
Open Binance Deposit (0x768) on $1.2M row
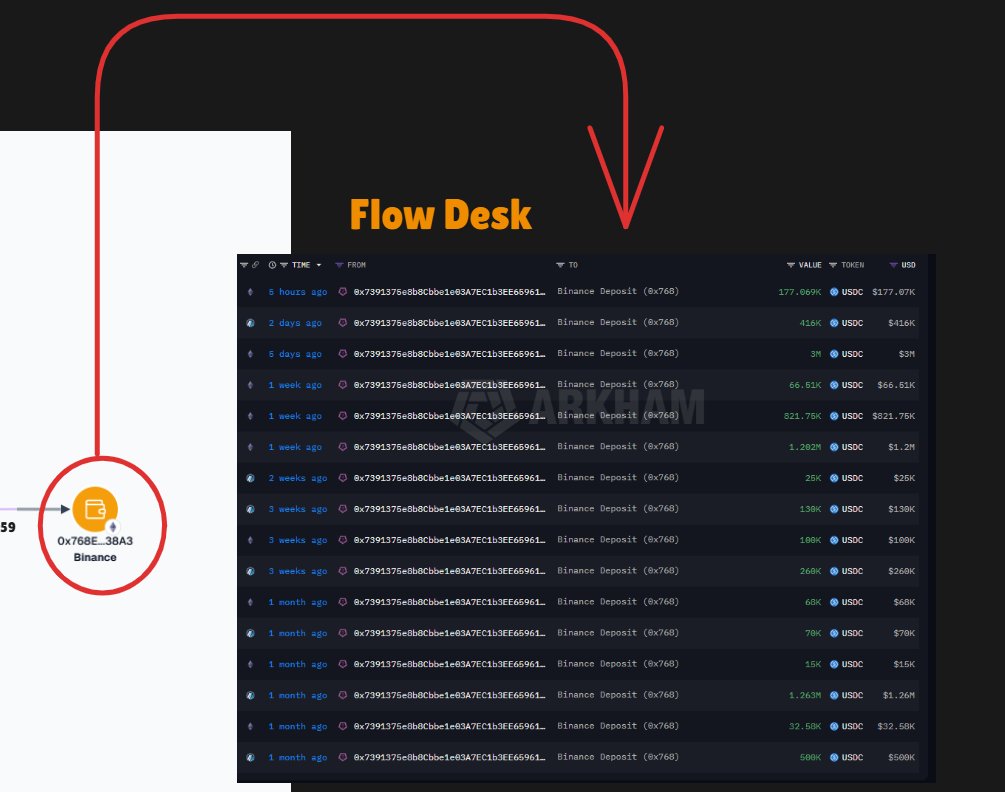618,446
